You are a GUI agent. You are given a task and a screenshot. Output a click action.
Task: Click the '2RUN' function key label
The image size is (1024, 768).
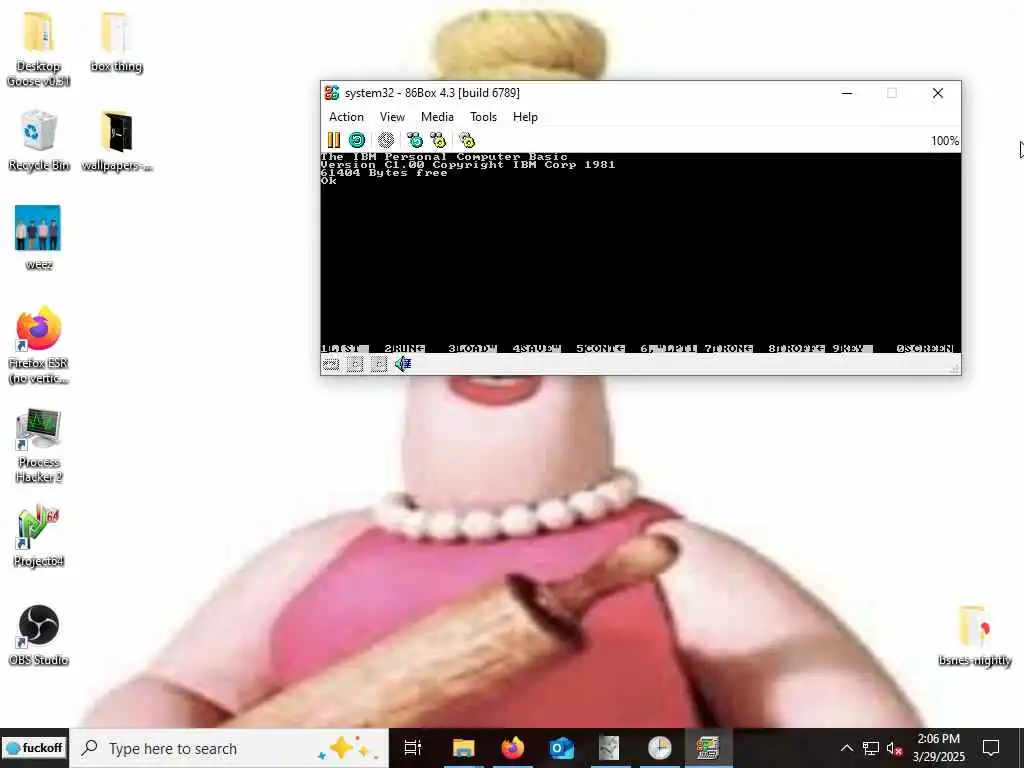(405, 348)
